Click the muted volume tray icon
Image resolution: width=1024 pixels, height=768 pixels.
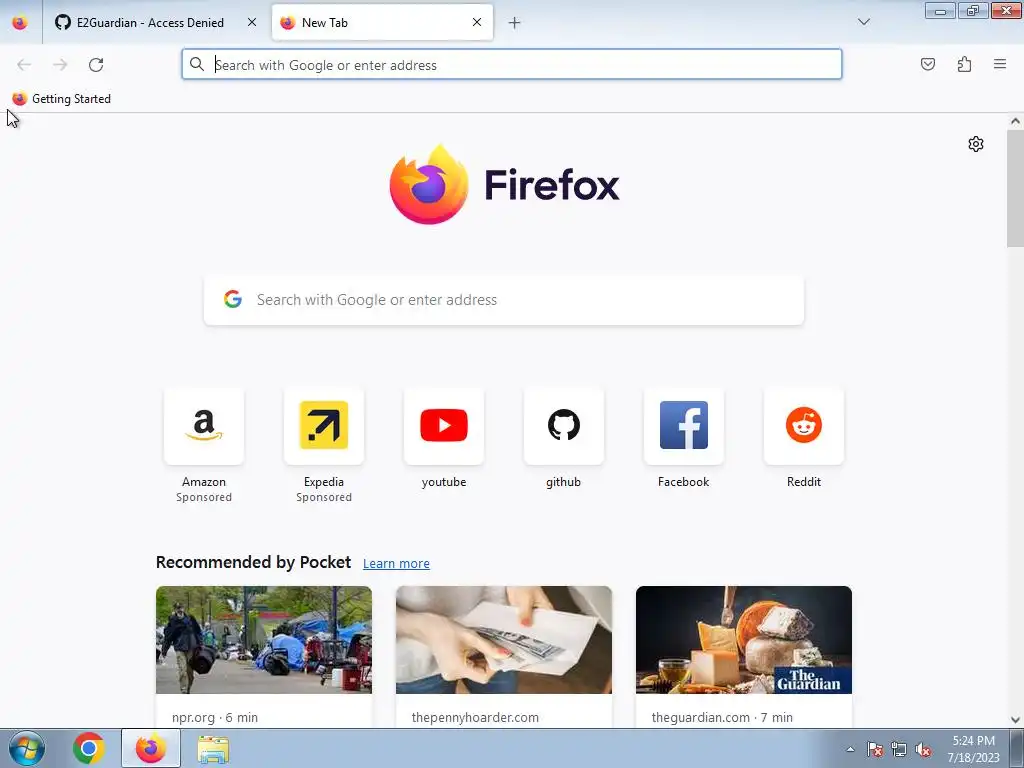tap(923, 750)
